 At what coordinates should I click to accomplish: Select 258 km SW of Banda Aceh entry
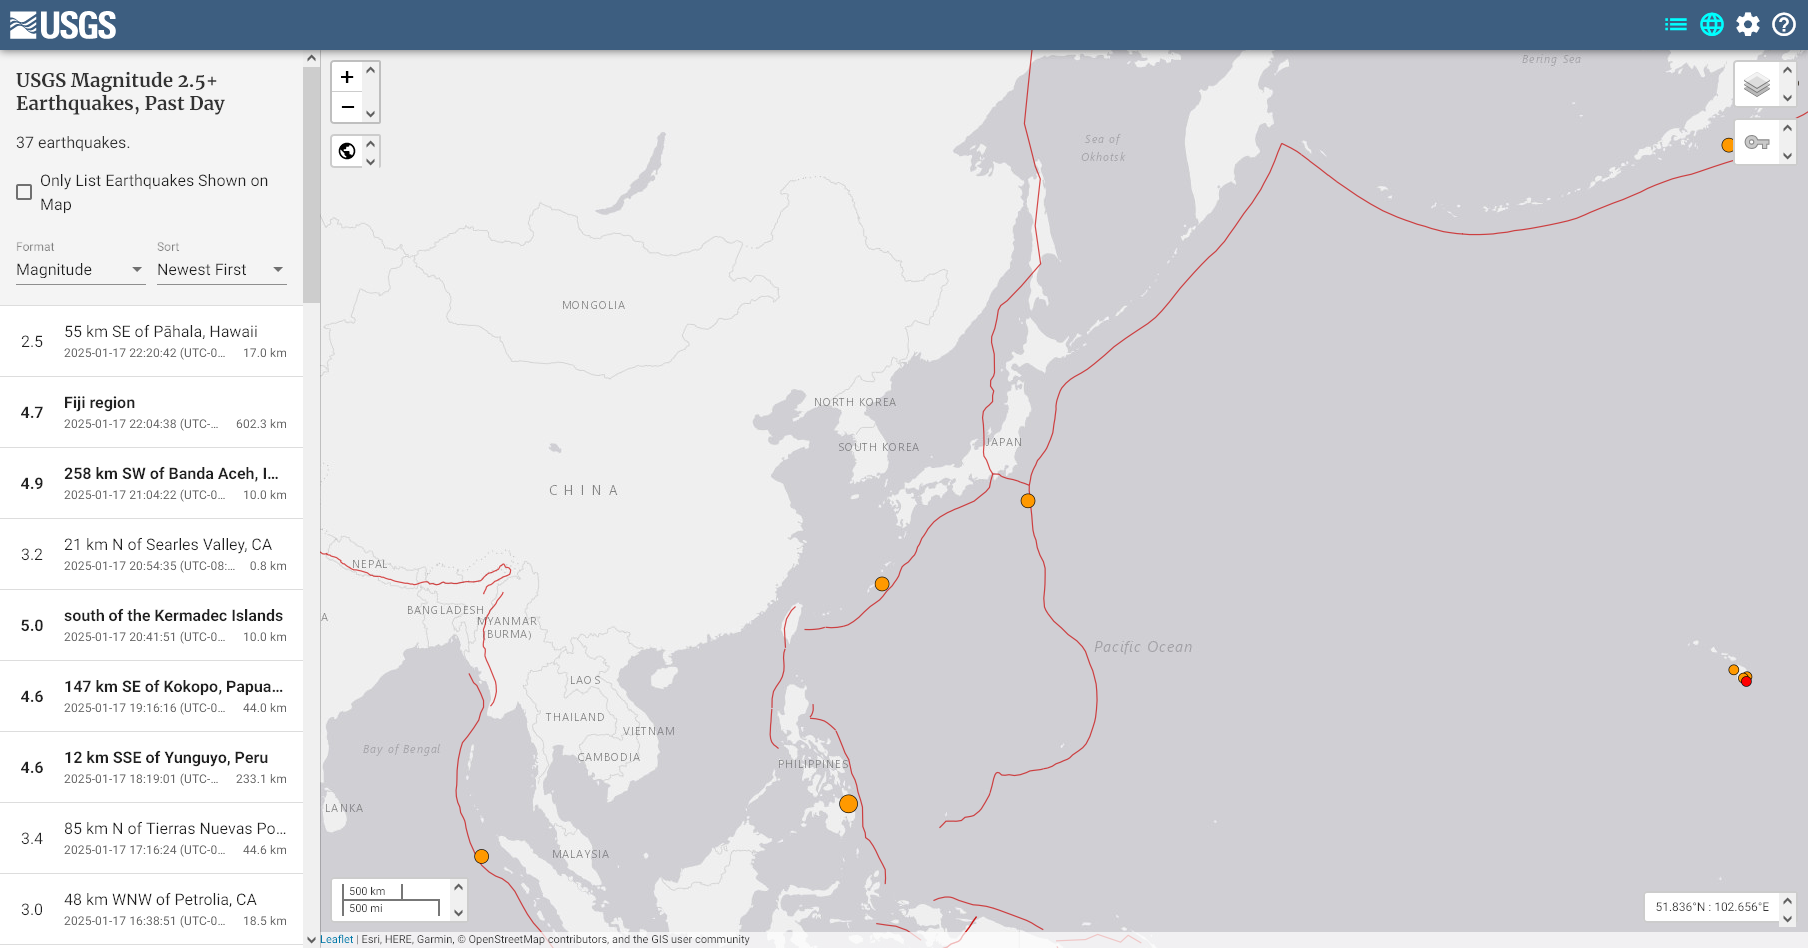point(152,483)
